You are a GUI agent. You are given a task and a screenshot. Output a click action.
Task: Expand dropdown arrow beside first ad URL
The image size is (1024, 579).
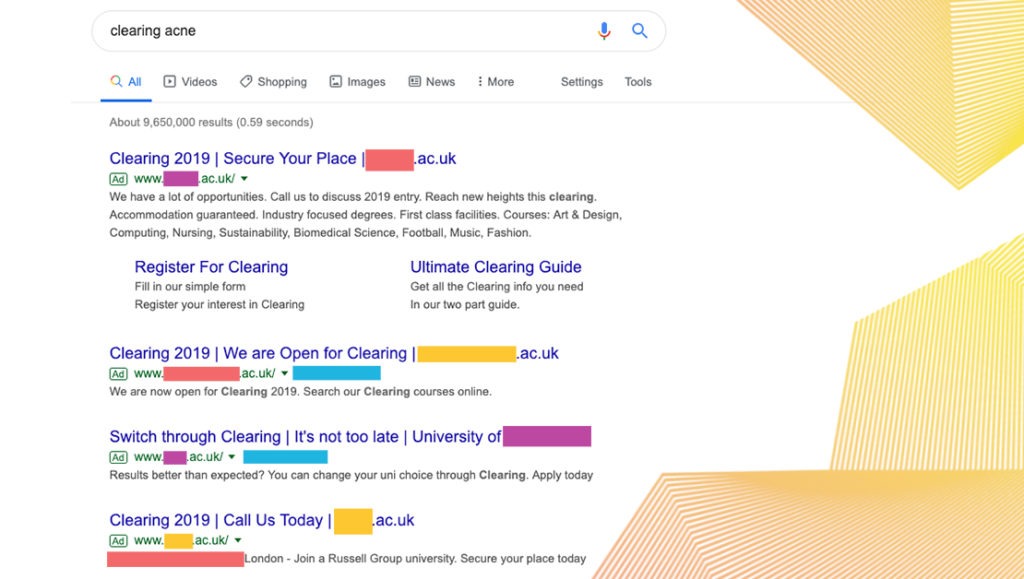244,178
